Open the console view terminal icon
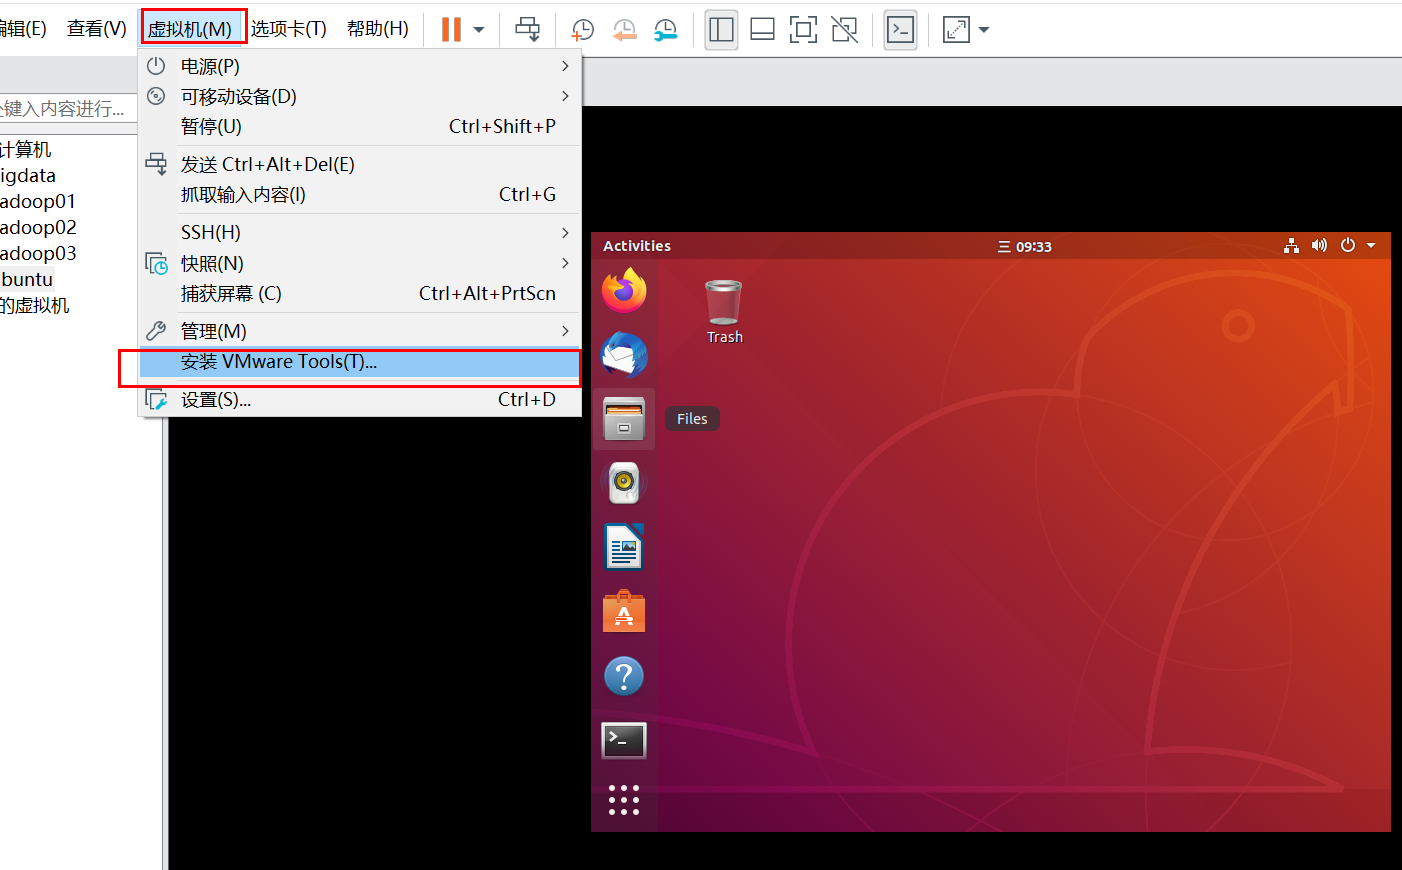Viewport: 1402px width, 870px height. point(901,29)
